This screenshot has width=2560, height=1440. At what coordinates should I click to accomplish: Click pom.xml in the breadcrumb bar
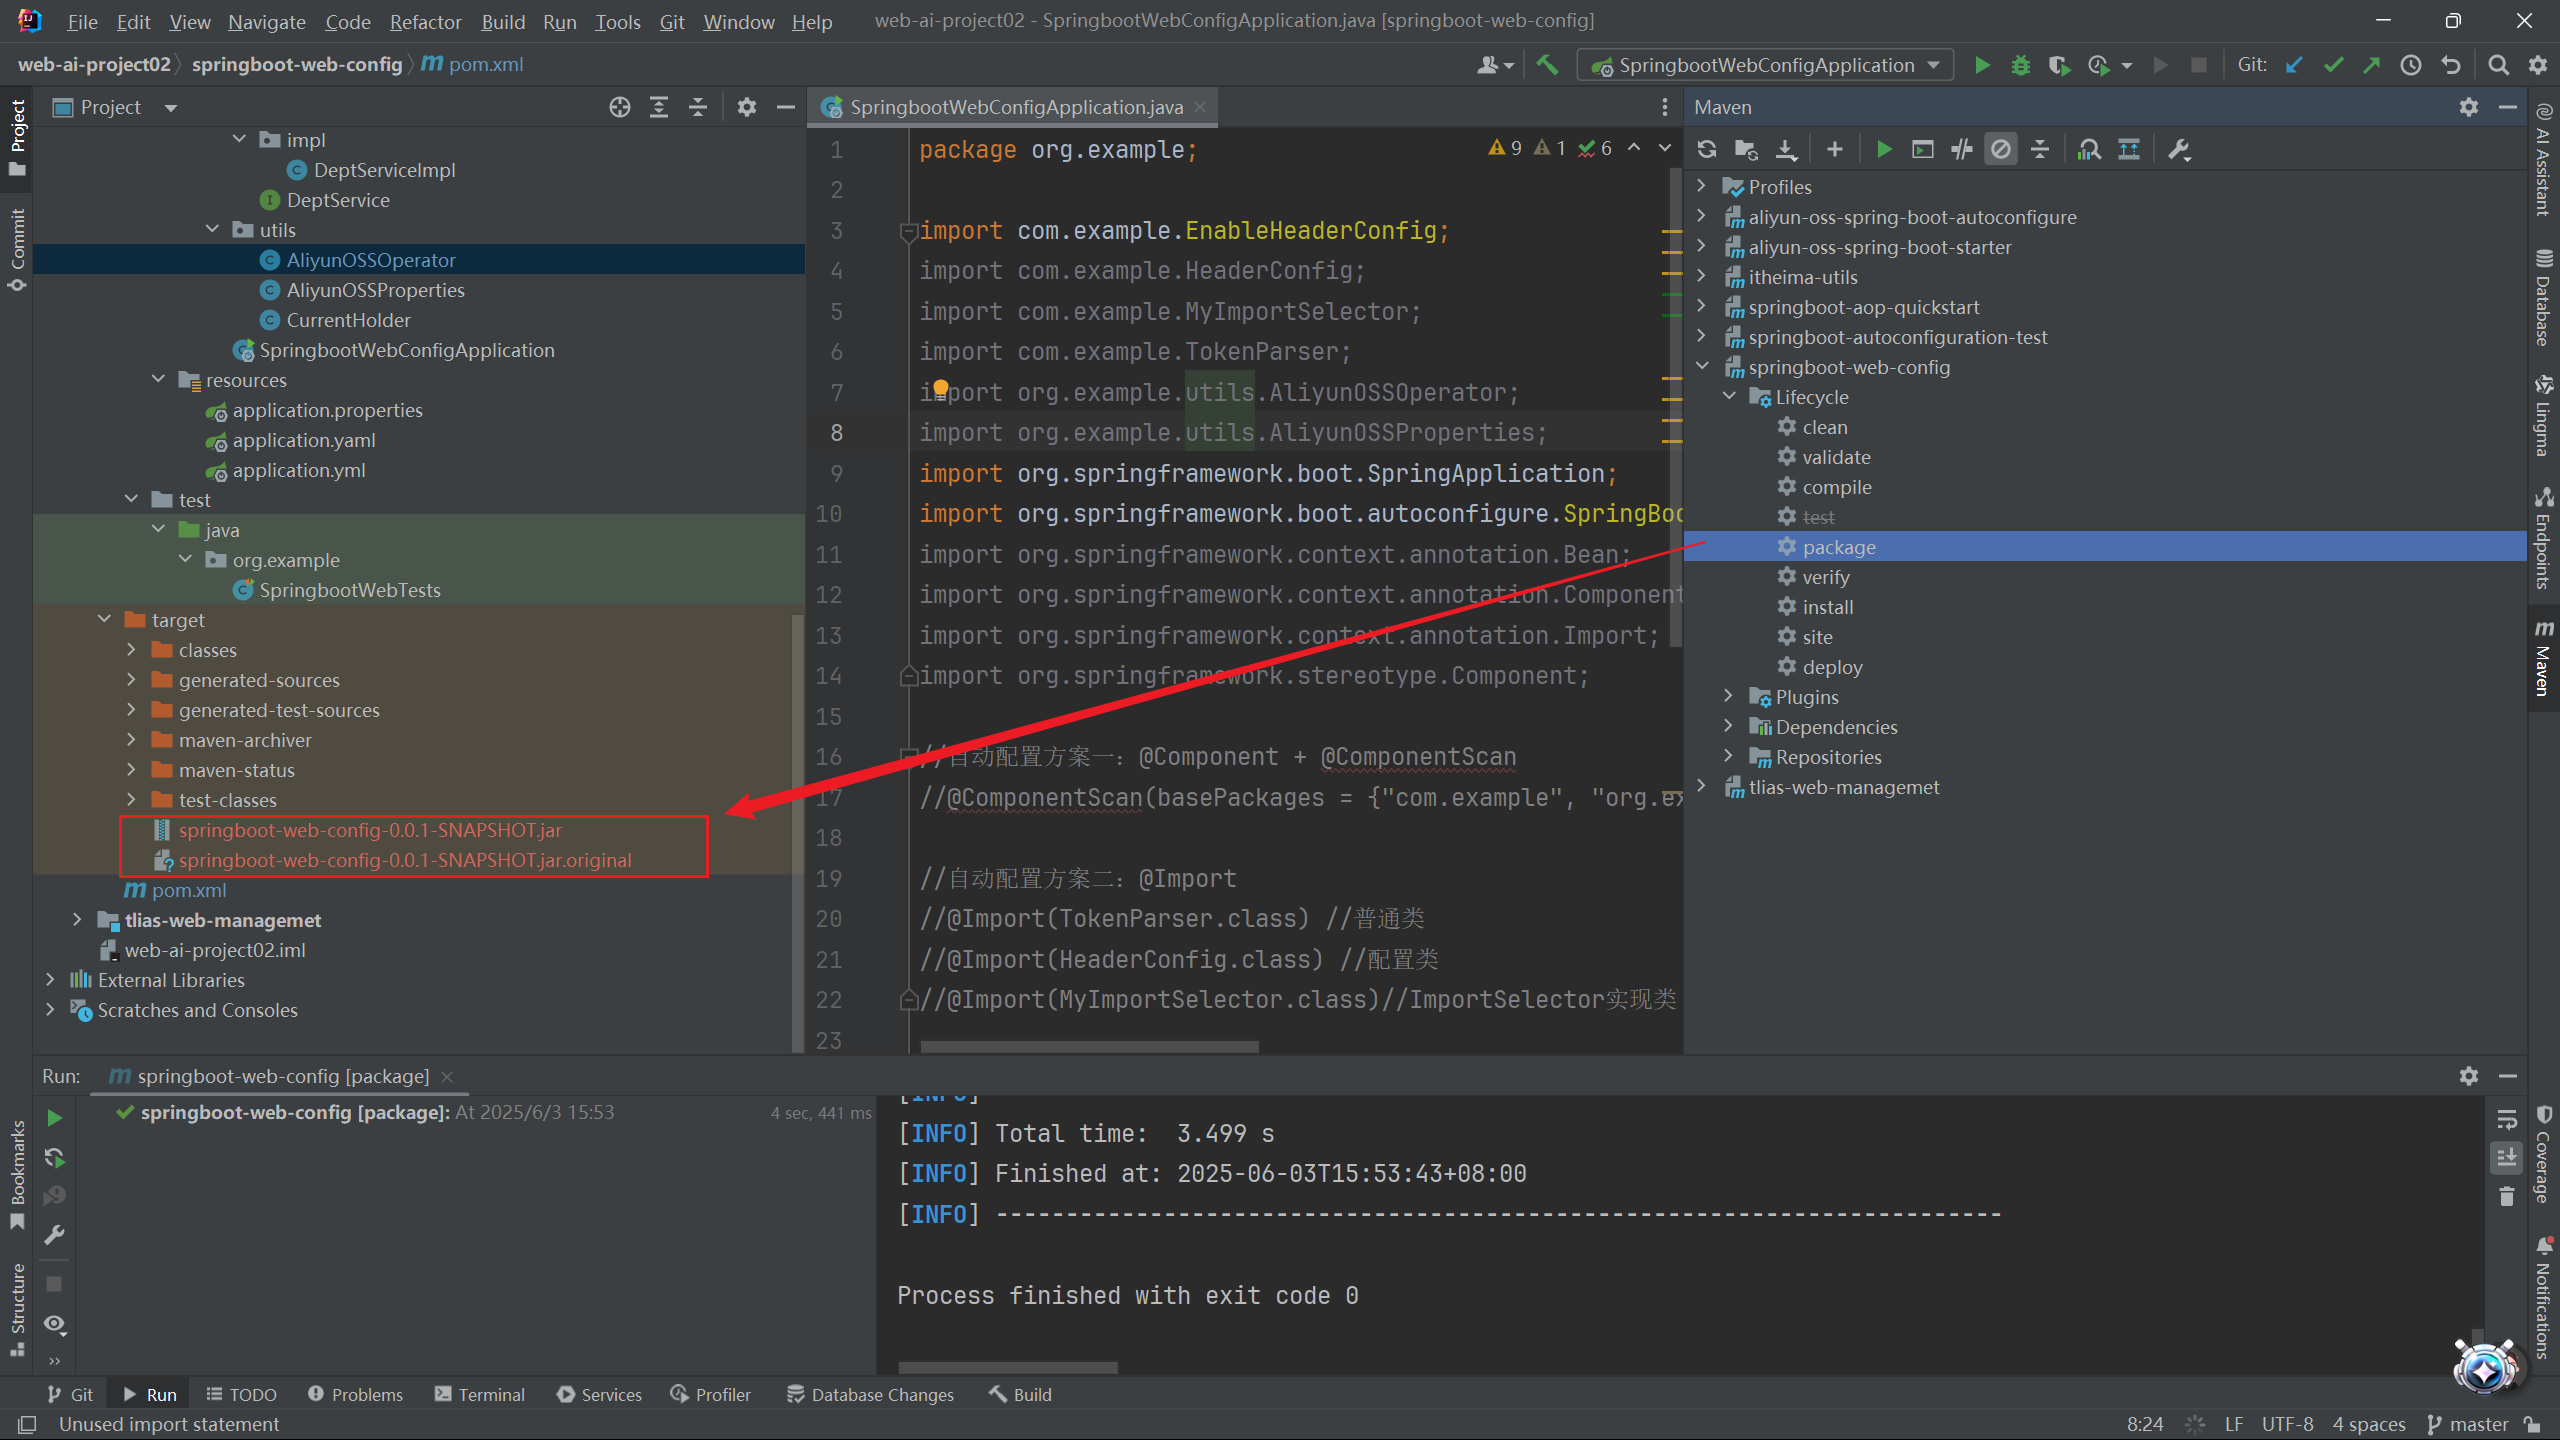click(x=485, y=65)
